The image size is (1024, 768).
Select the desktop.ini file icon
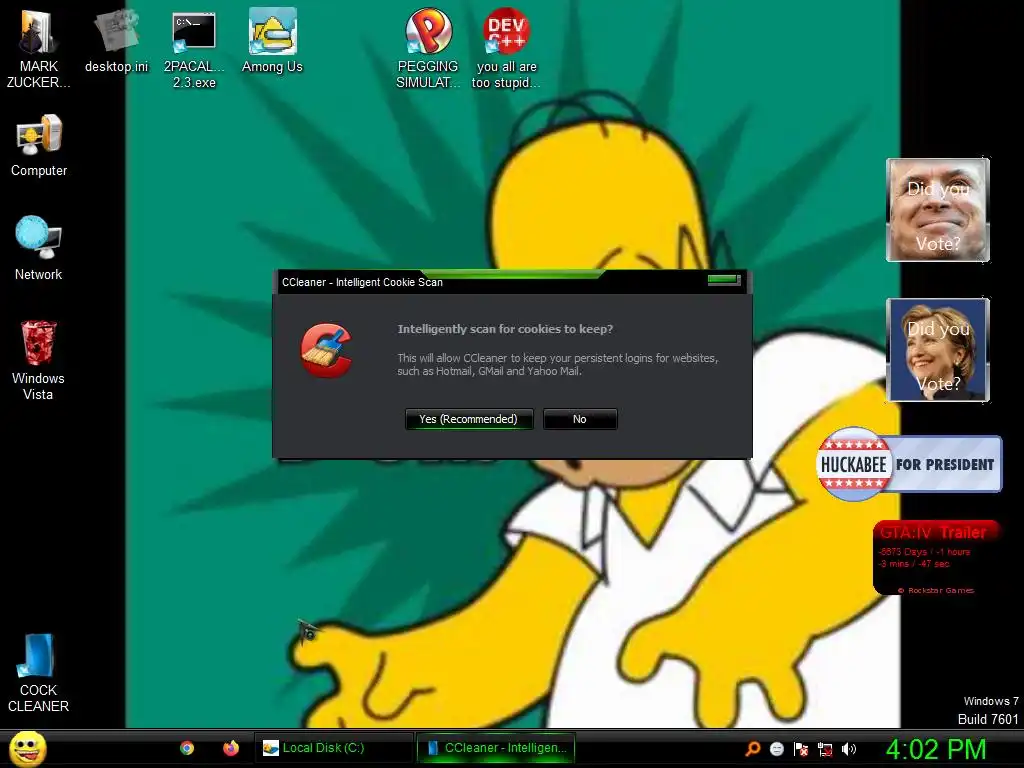click(x=116, y=40)
